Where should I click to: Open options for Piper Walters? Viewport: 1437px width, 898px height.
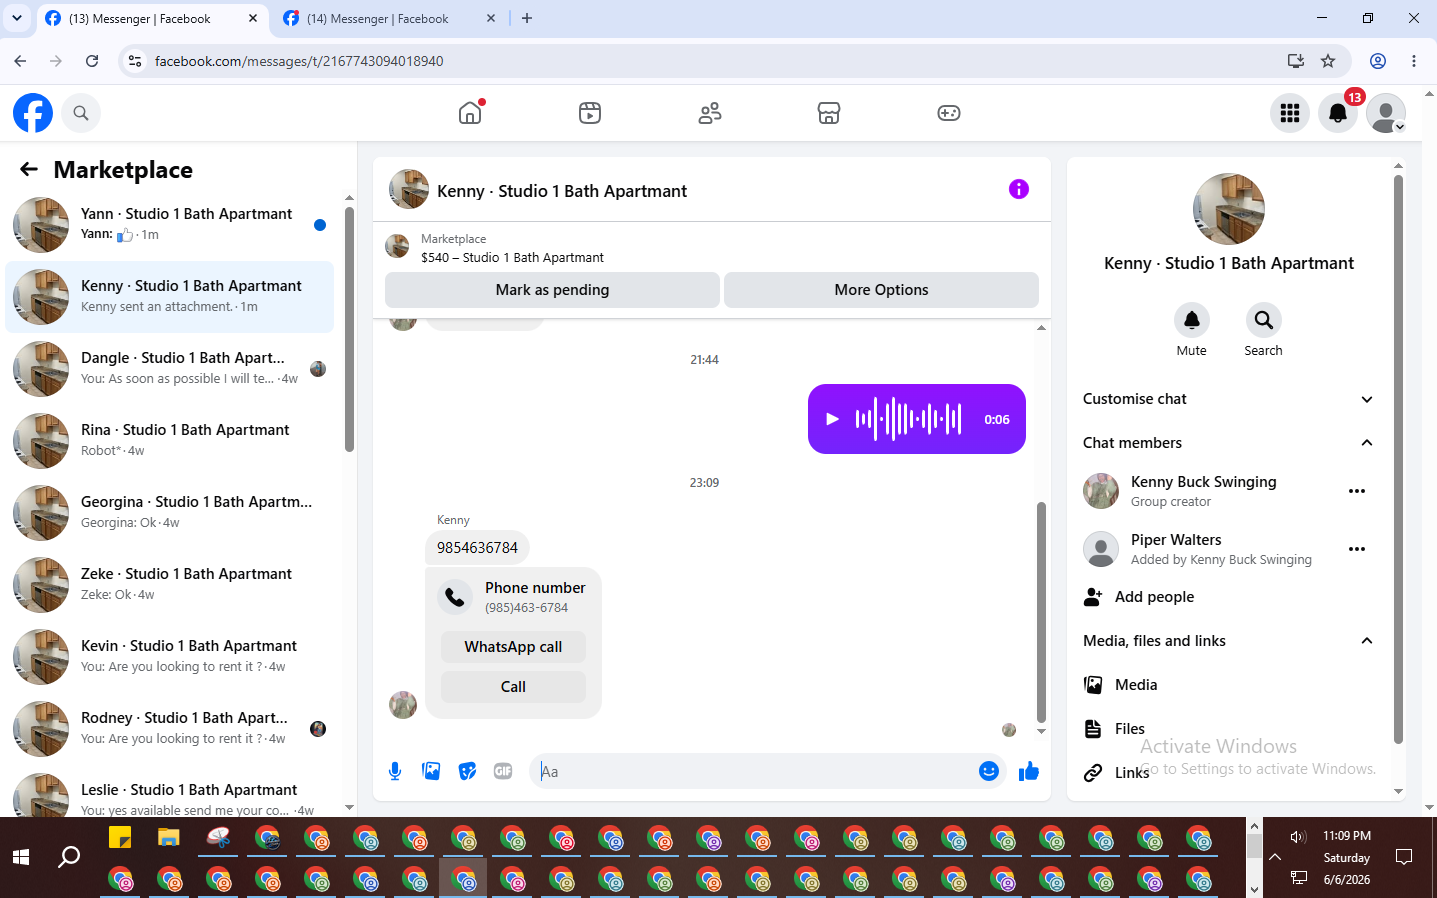[1357, 549]
